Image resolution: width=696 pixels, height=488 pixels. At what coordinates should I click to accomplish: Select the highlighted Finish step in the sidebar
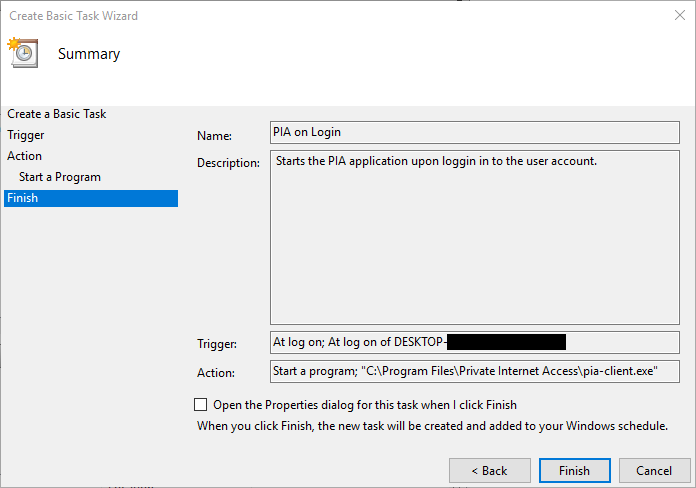click(23, 198)
